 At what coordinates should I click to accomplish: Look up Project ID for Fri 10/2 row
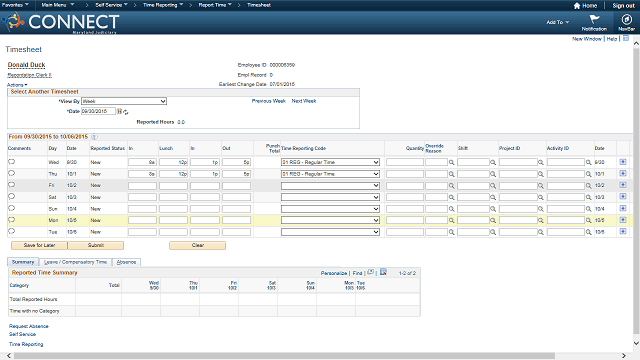click(x=541, y=186)
